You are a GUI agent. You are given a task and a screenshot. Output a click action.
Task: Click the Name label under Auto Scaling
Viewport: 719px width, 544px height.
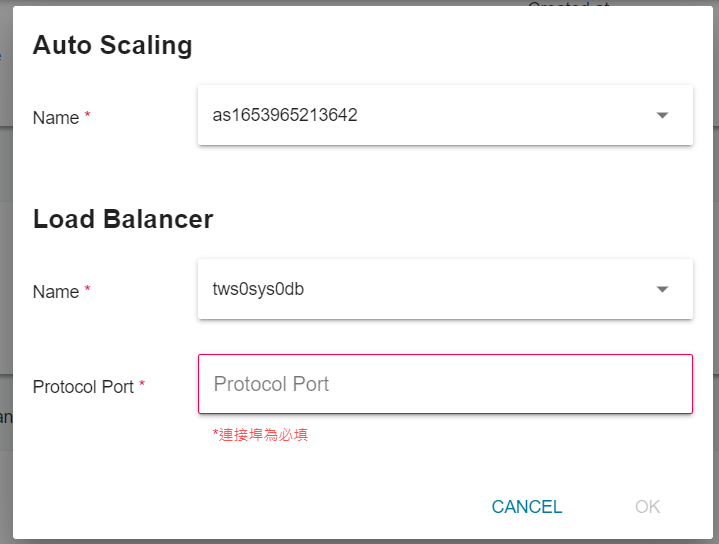[56, 118]
